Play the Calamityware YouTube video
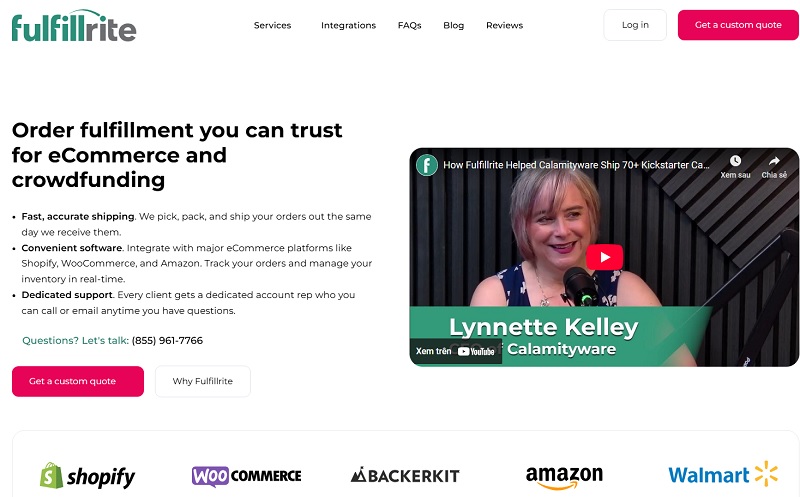800x497 pixels. point(604,257)
